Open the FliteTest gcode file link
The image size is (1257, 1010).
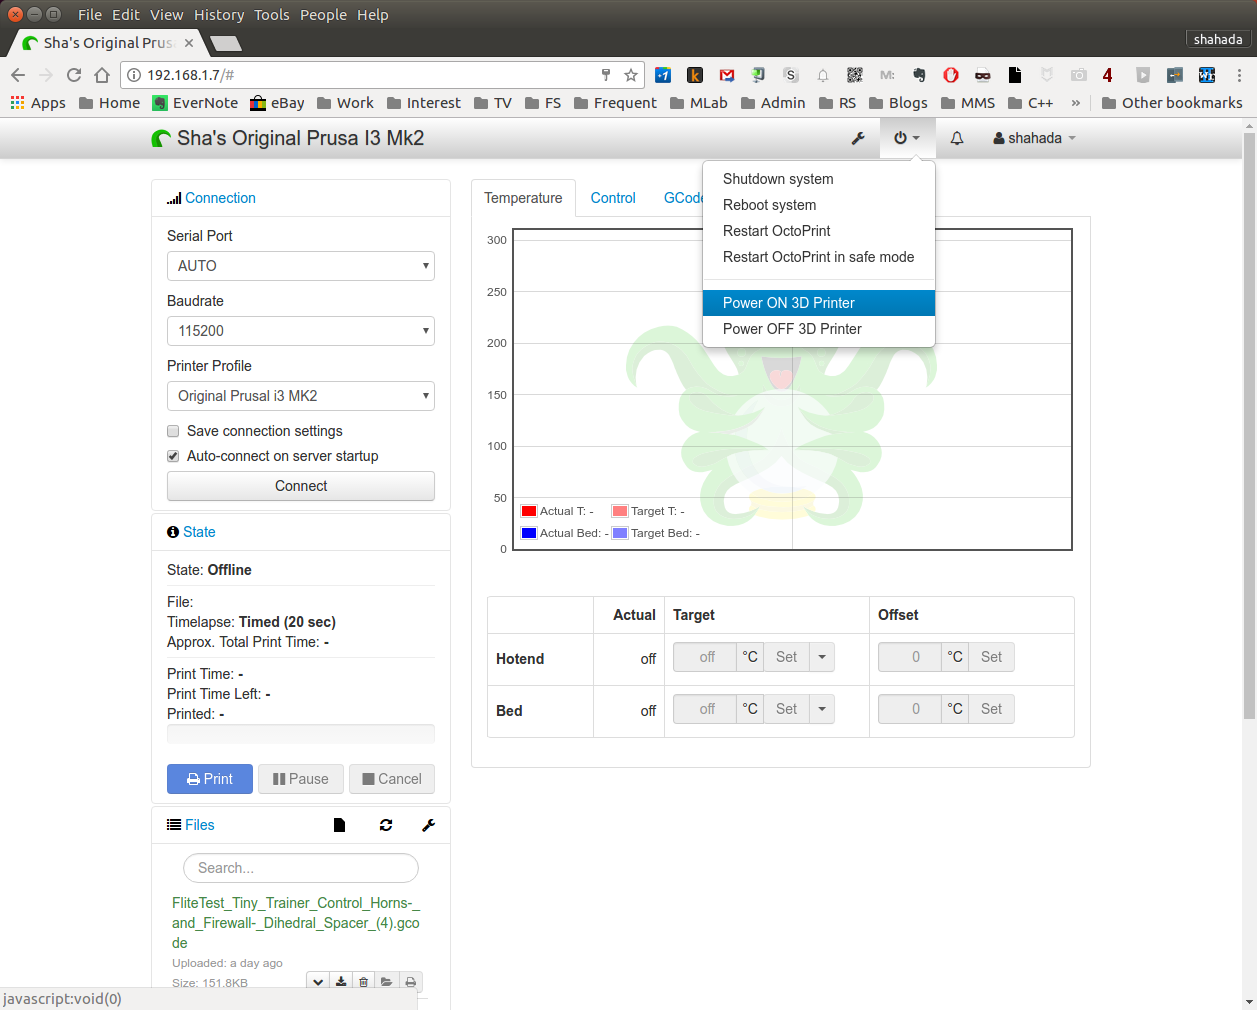296,923
